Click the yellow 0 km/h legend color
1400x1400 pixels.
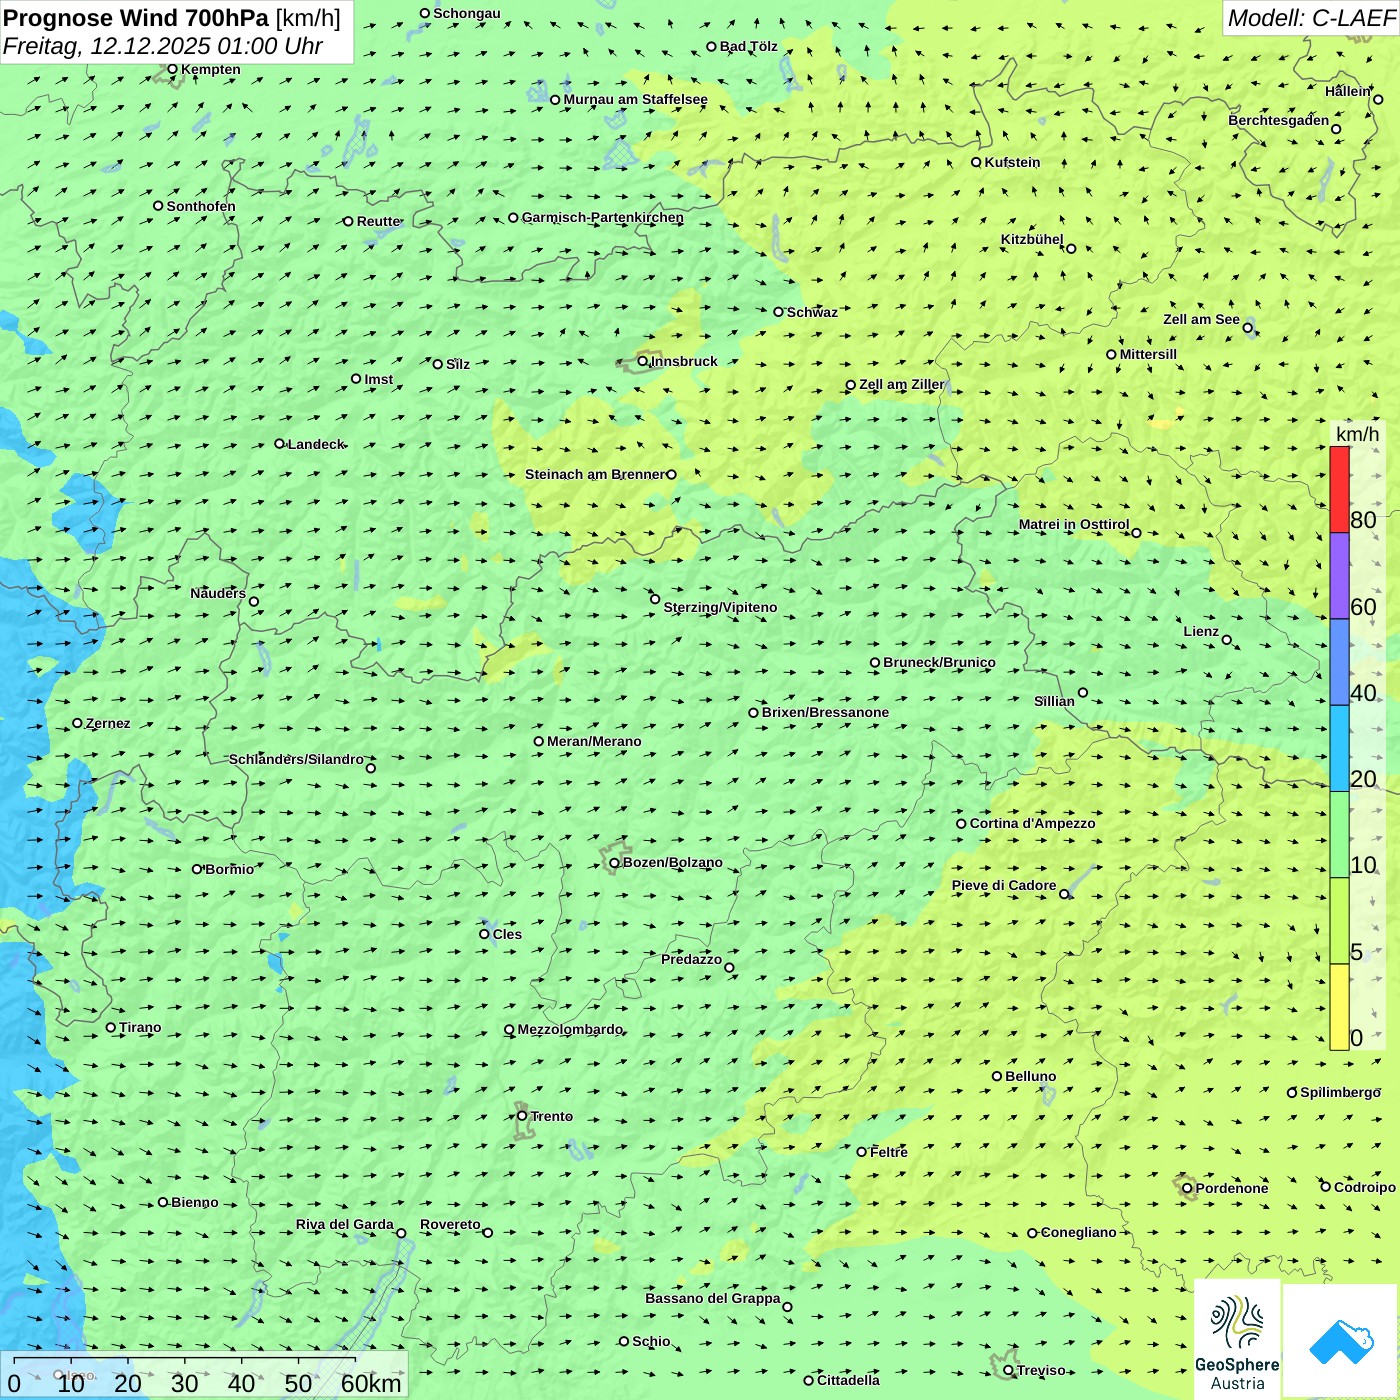coord(1339,1007)
